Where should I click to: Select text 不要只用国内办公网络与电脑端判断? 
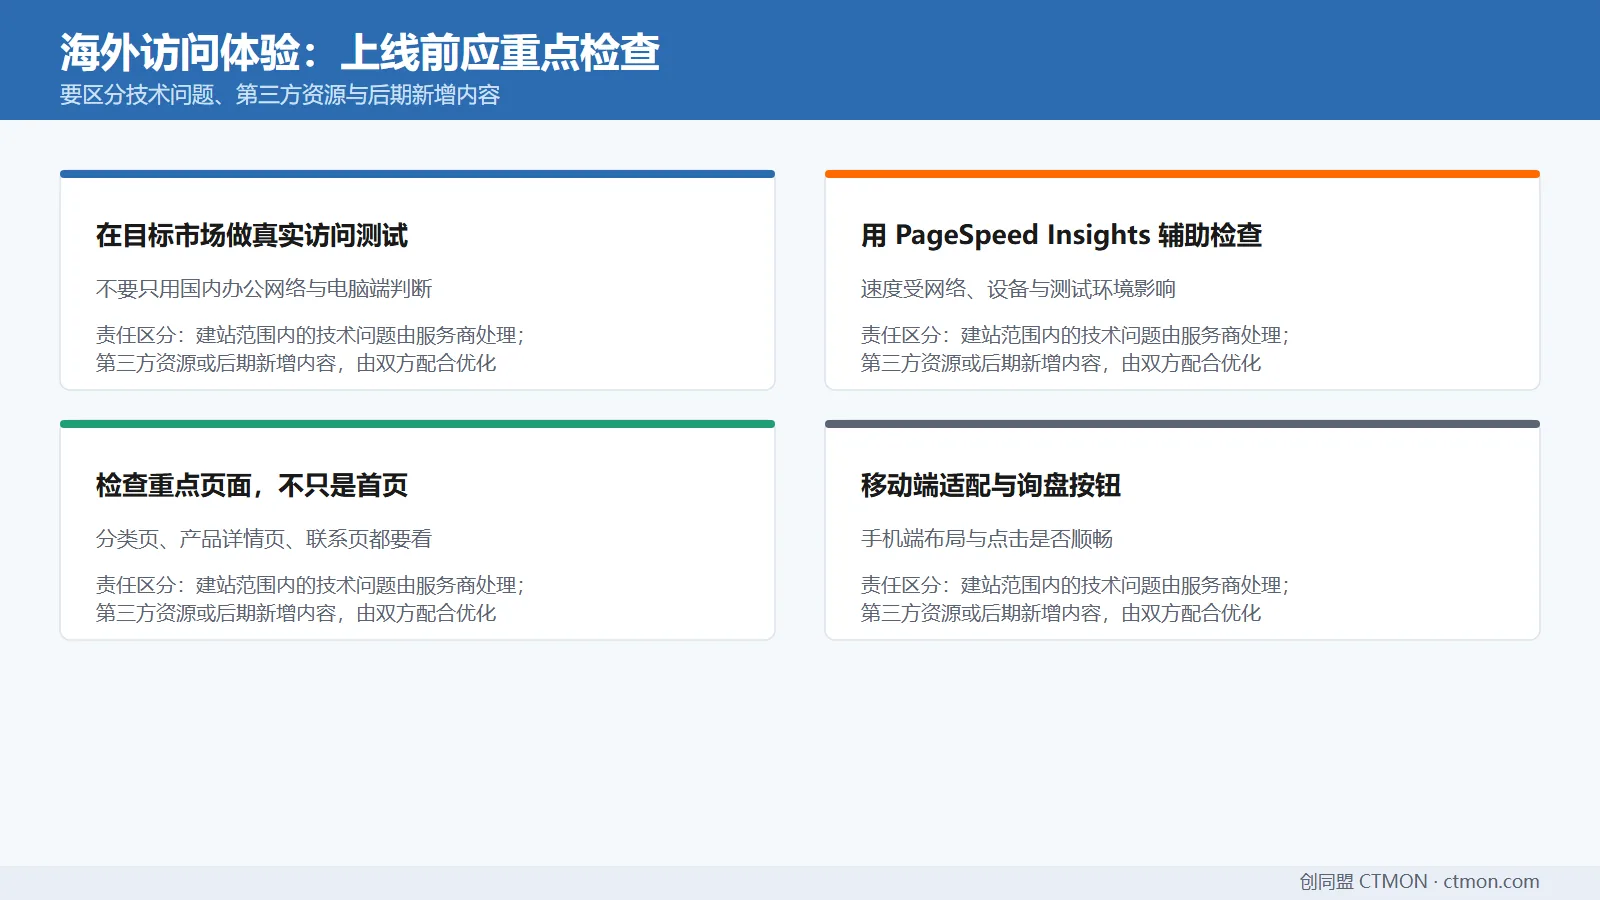[x=264, y=289]
